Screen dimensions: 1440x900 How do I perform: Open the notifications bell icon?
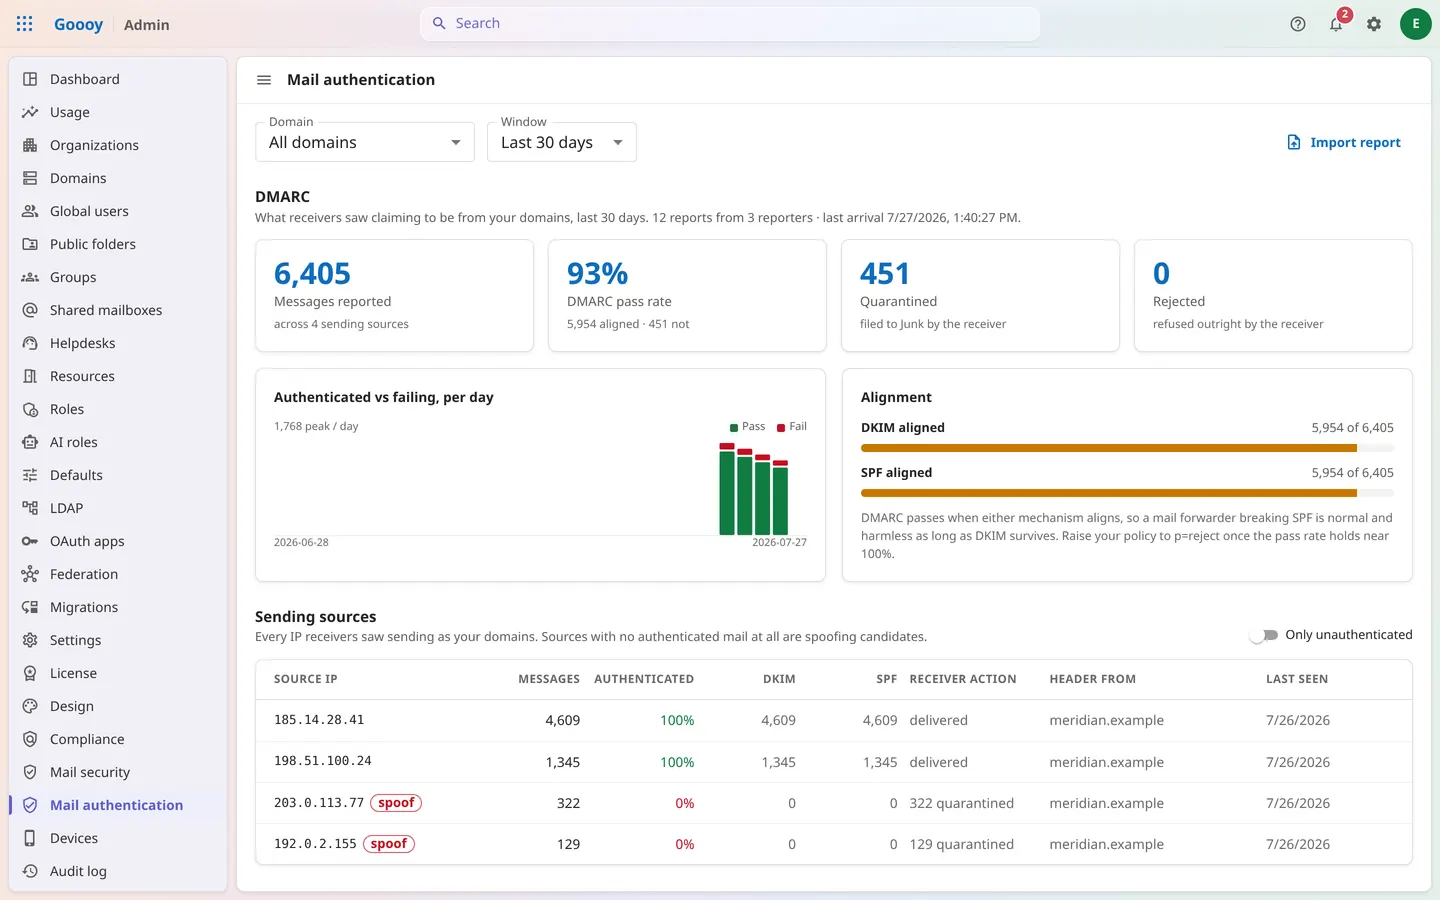(x=1336, y=24)
